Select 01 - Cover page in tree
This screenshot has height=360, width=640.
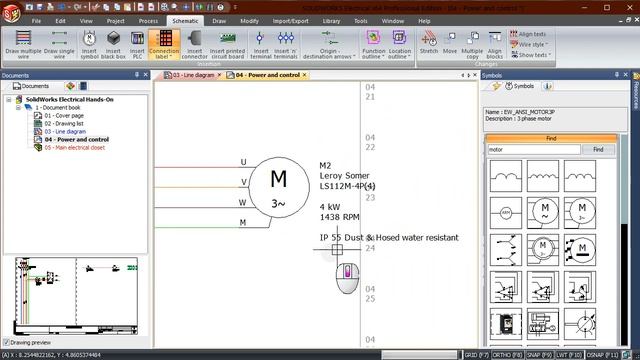click(x=64, y=116)
